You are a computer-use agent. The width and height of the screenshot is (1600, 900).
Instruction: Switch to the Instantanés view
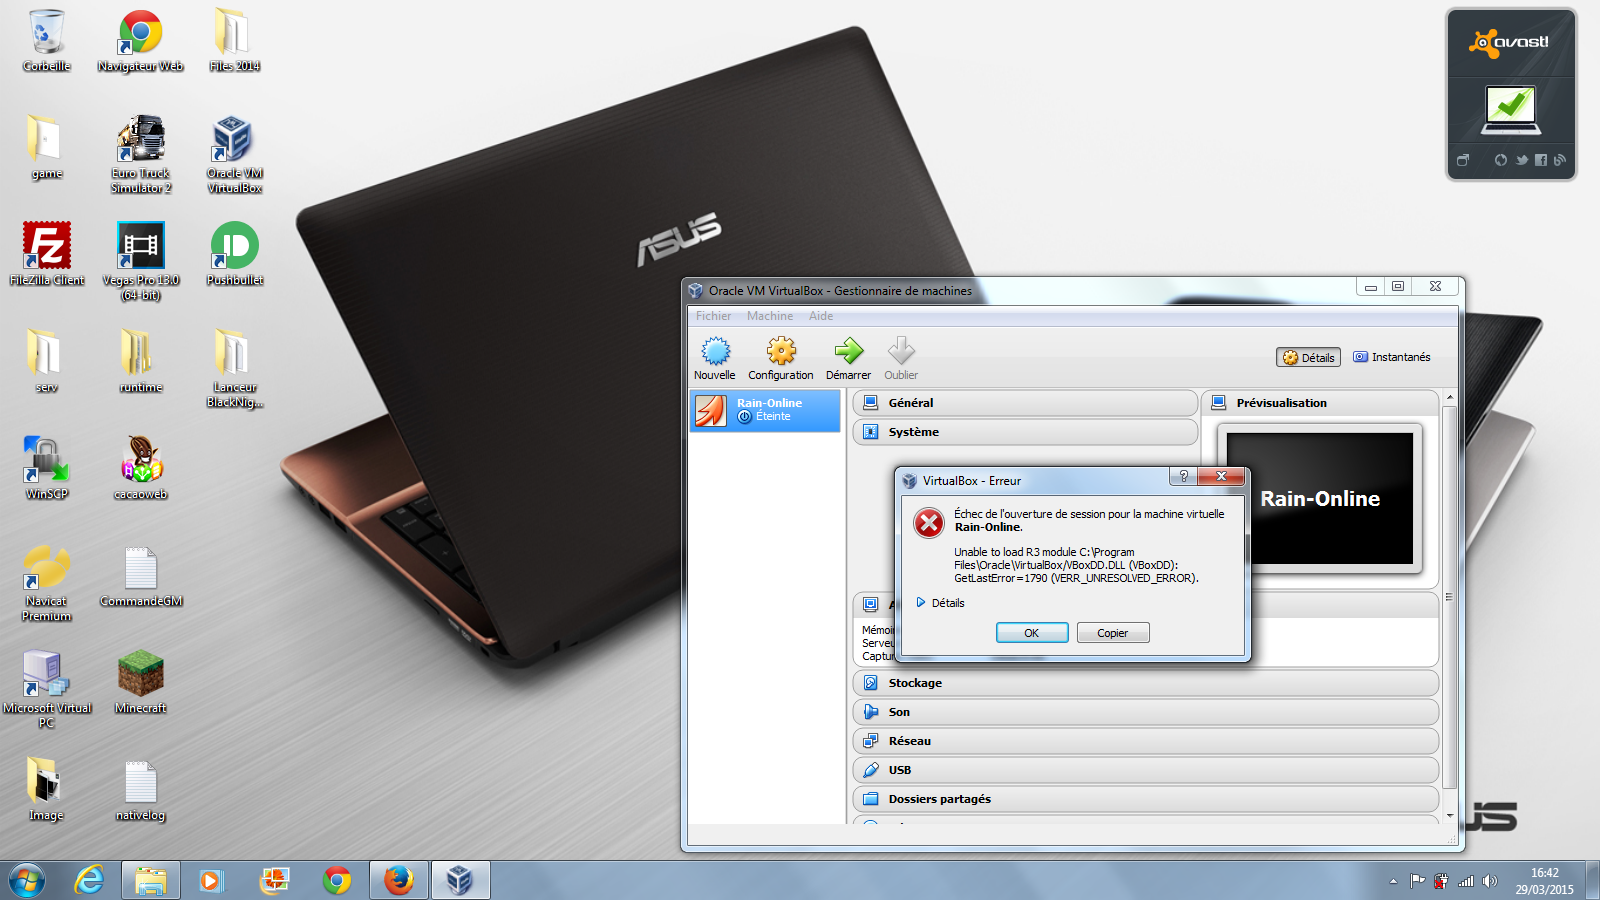1392,357
